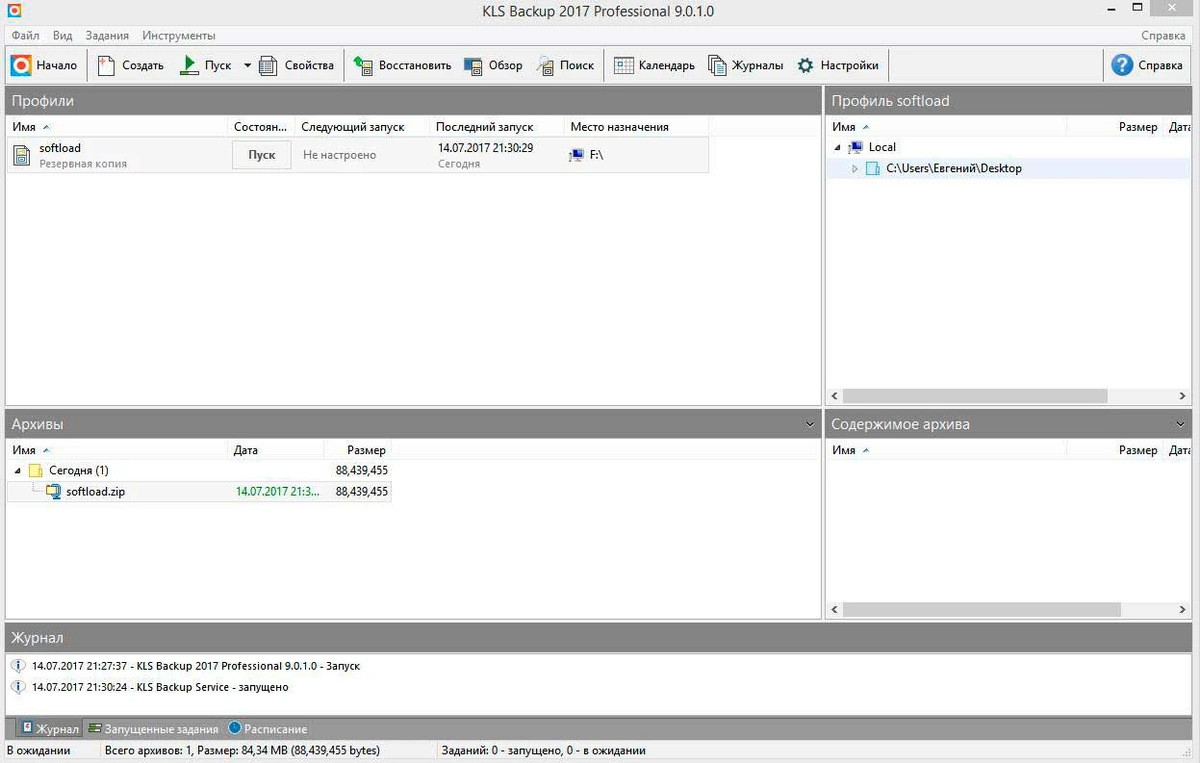Open the Справка menu on the right of the menu bar

tap(1163, 35)
